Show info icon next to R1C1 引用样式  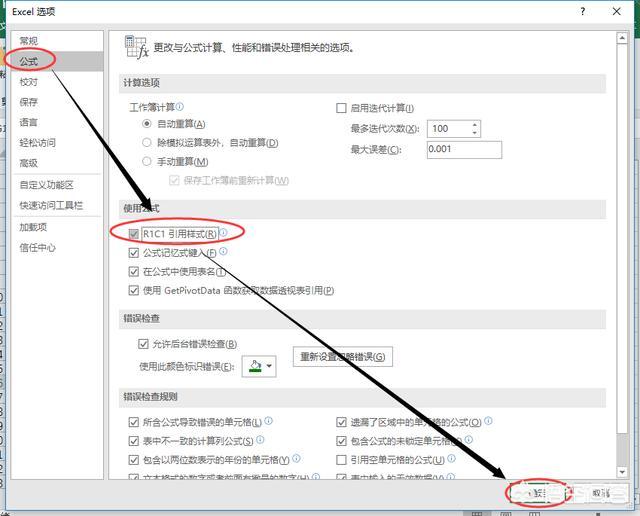tap(223, 233)
